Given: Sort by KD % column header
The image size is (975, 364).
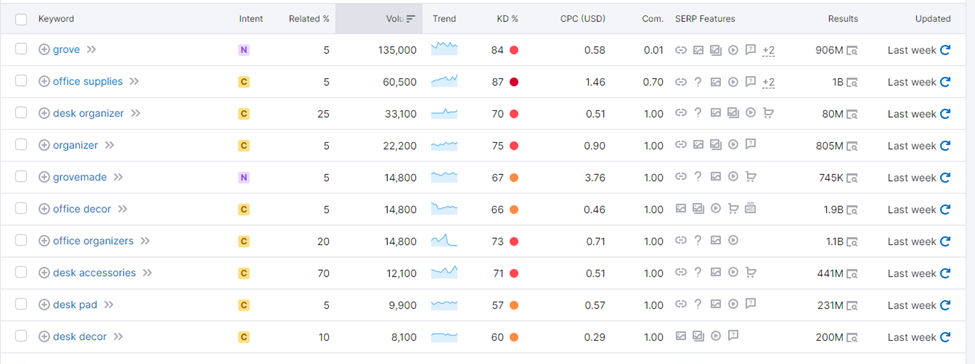Looking at the screenshot, I should (x=507, y=19).
